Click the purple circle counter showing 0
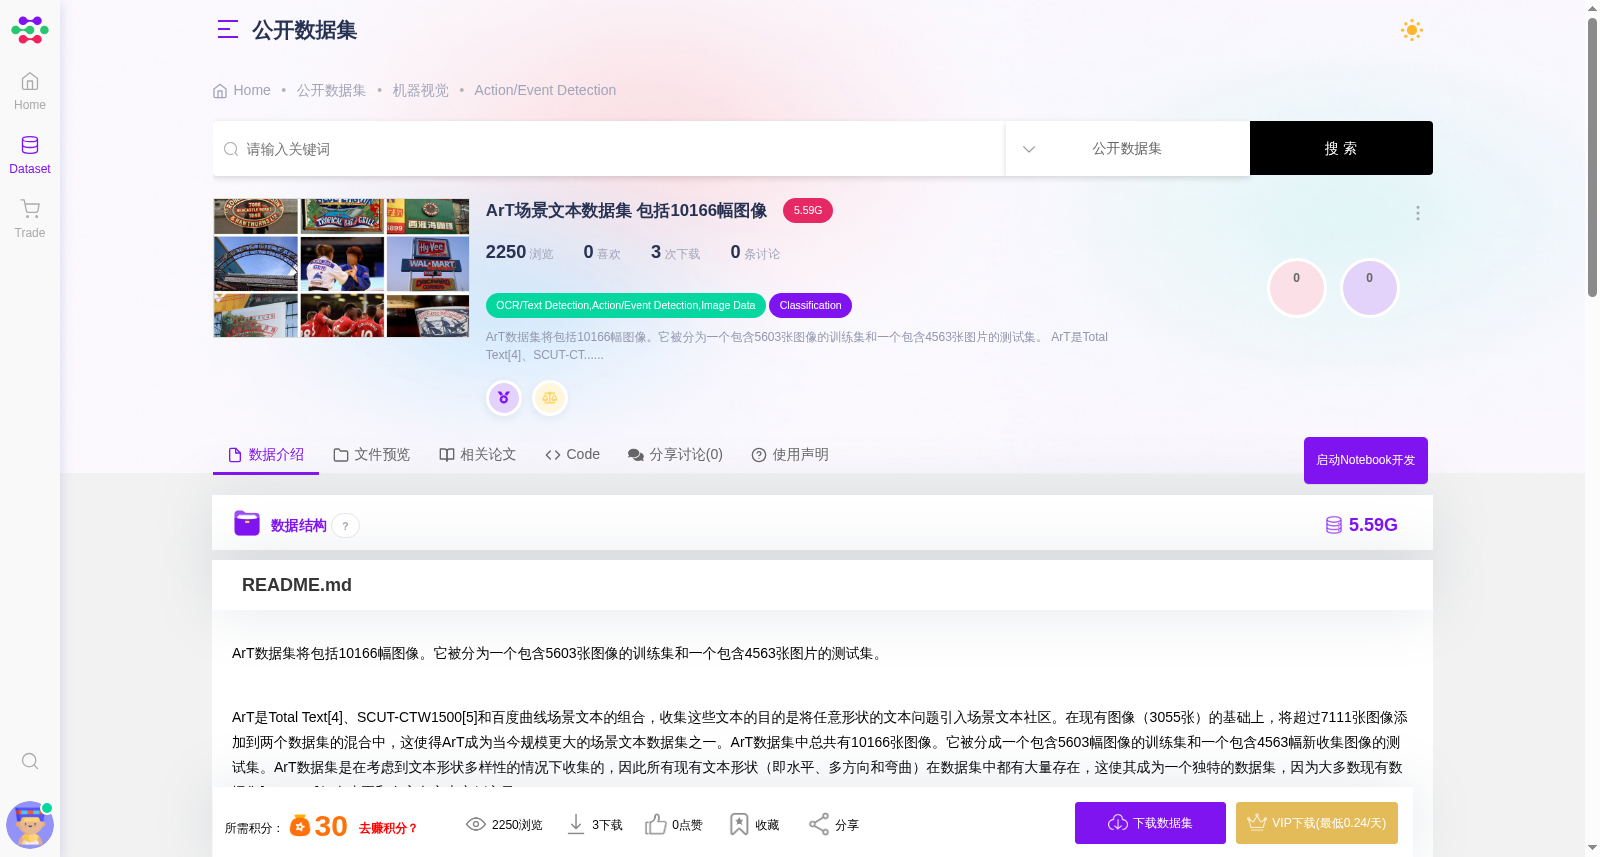1600x857 pixels. tap(1370, 288)
